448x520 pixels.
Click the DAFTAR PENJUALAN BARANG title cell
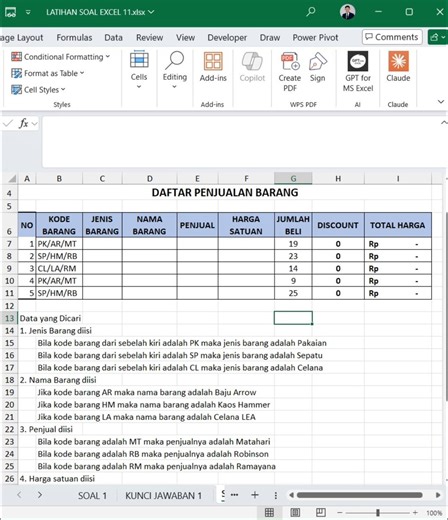(x=225, y=193)
